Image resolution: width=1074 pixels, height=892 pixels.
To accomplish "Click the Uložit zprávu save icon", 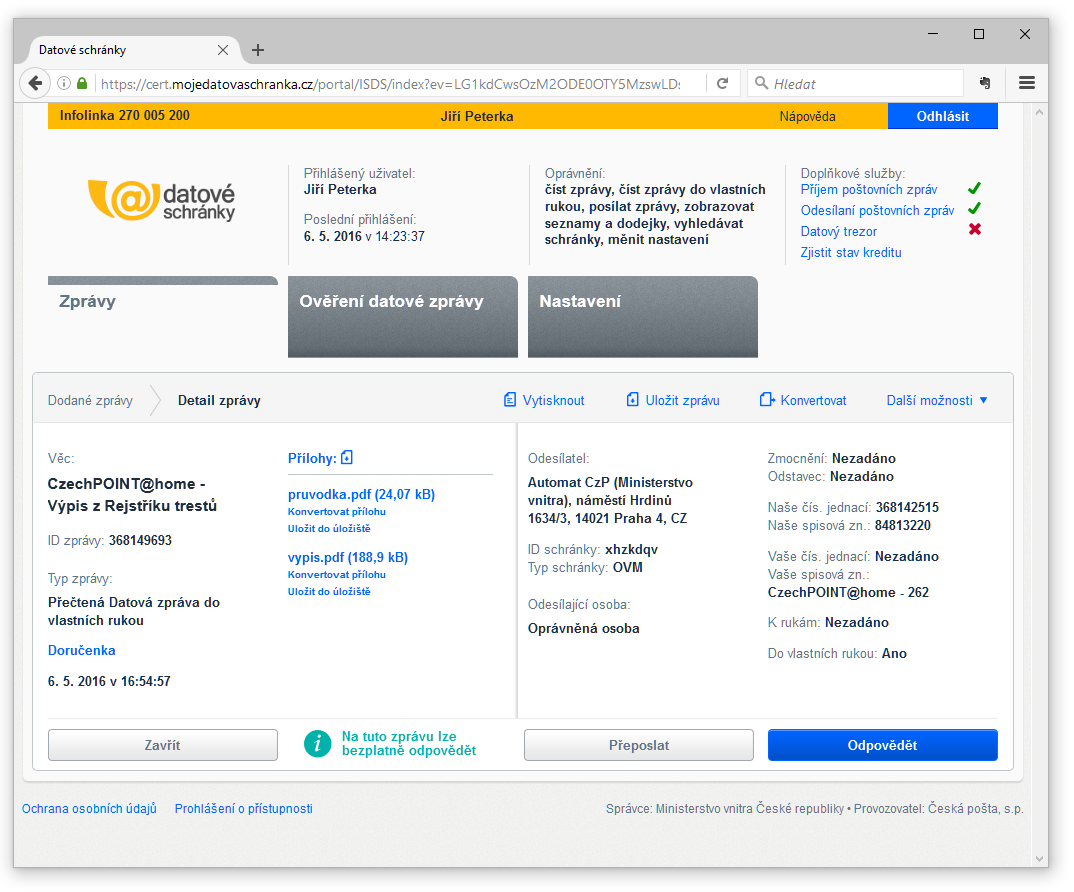I will (x=632, y=399).
